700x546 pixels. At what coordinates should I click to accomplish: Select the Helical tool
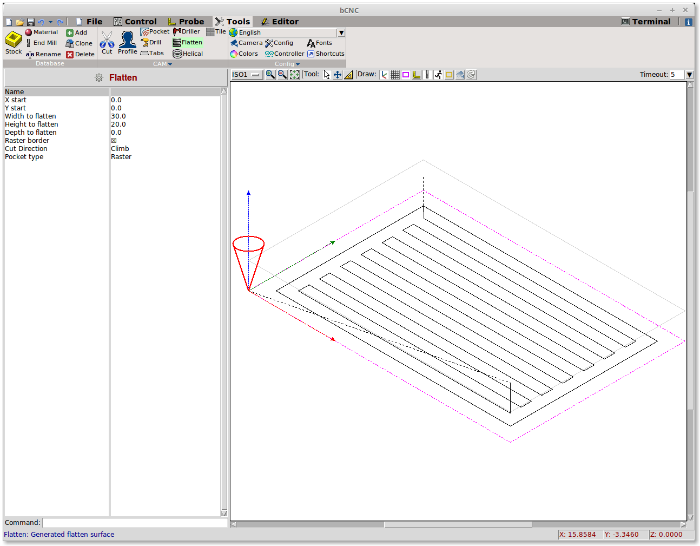[188, 54]
